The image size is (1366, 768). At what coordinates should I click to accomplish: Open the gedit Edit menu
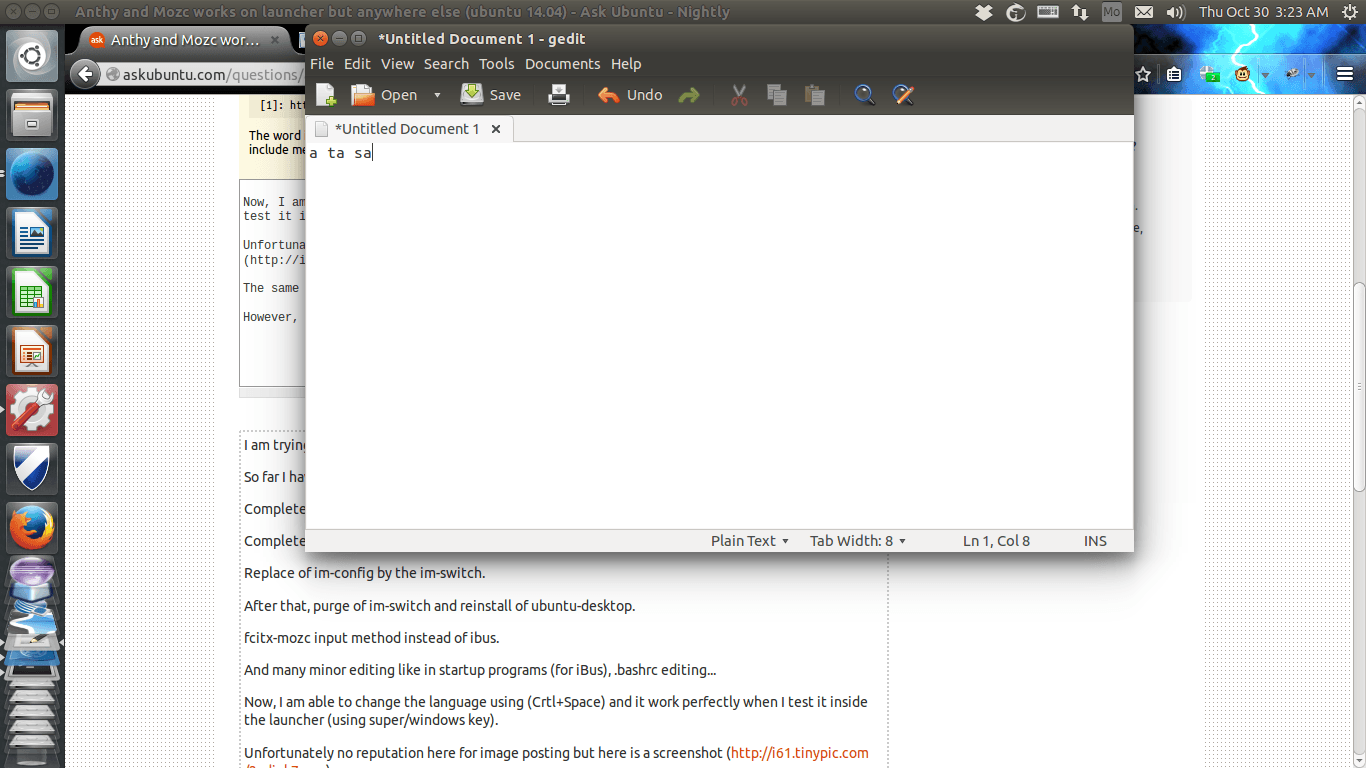pyautogui.click(x=357, y=63)
